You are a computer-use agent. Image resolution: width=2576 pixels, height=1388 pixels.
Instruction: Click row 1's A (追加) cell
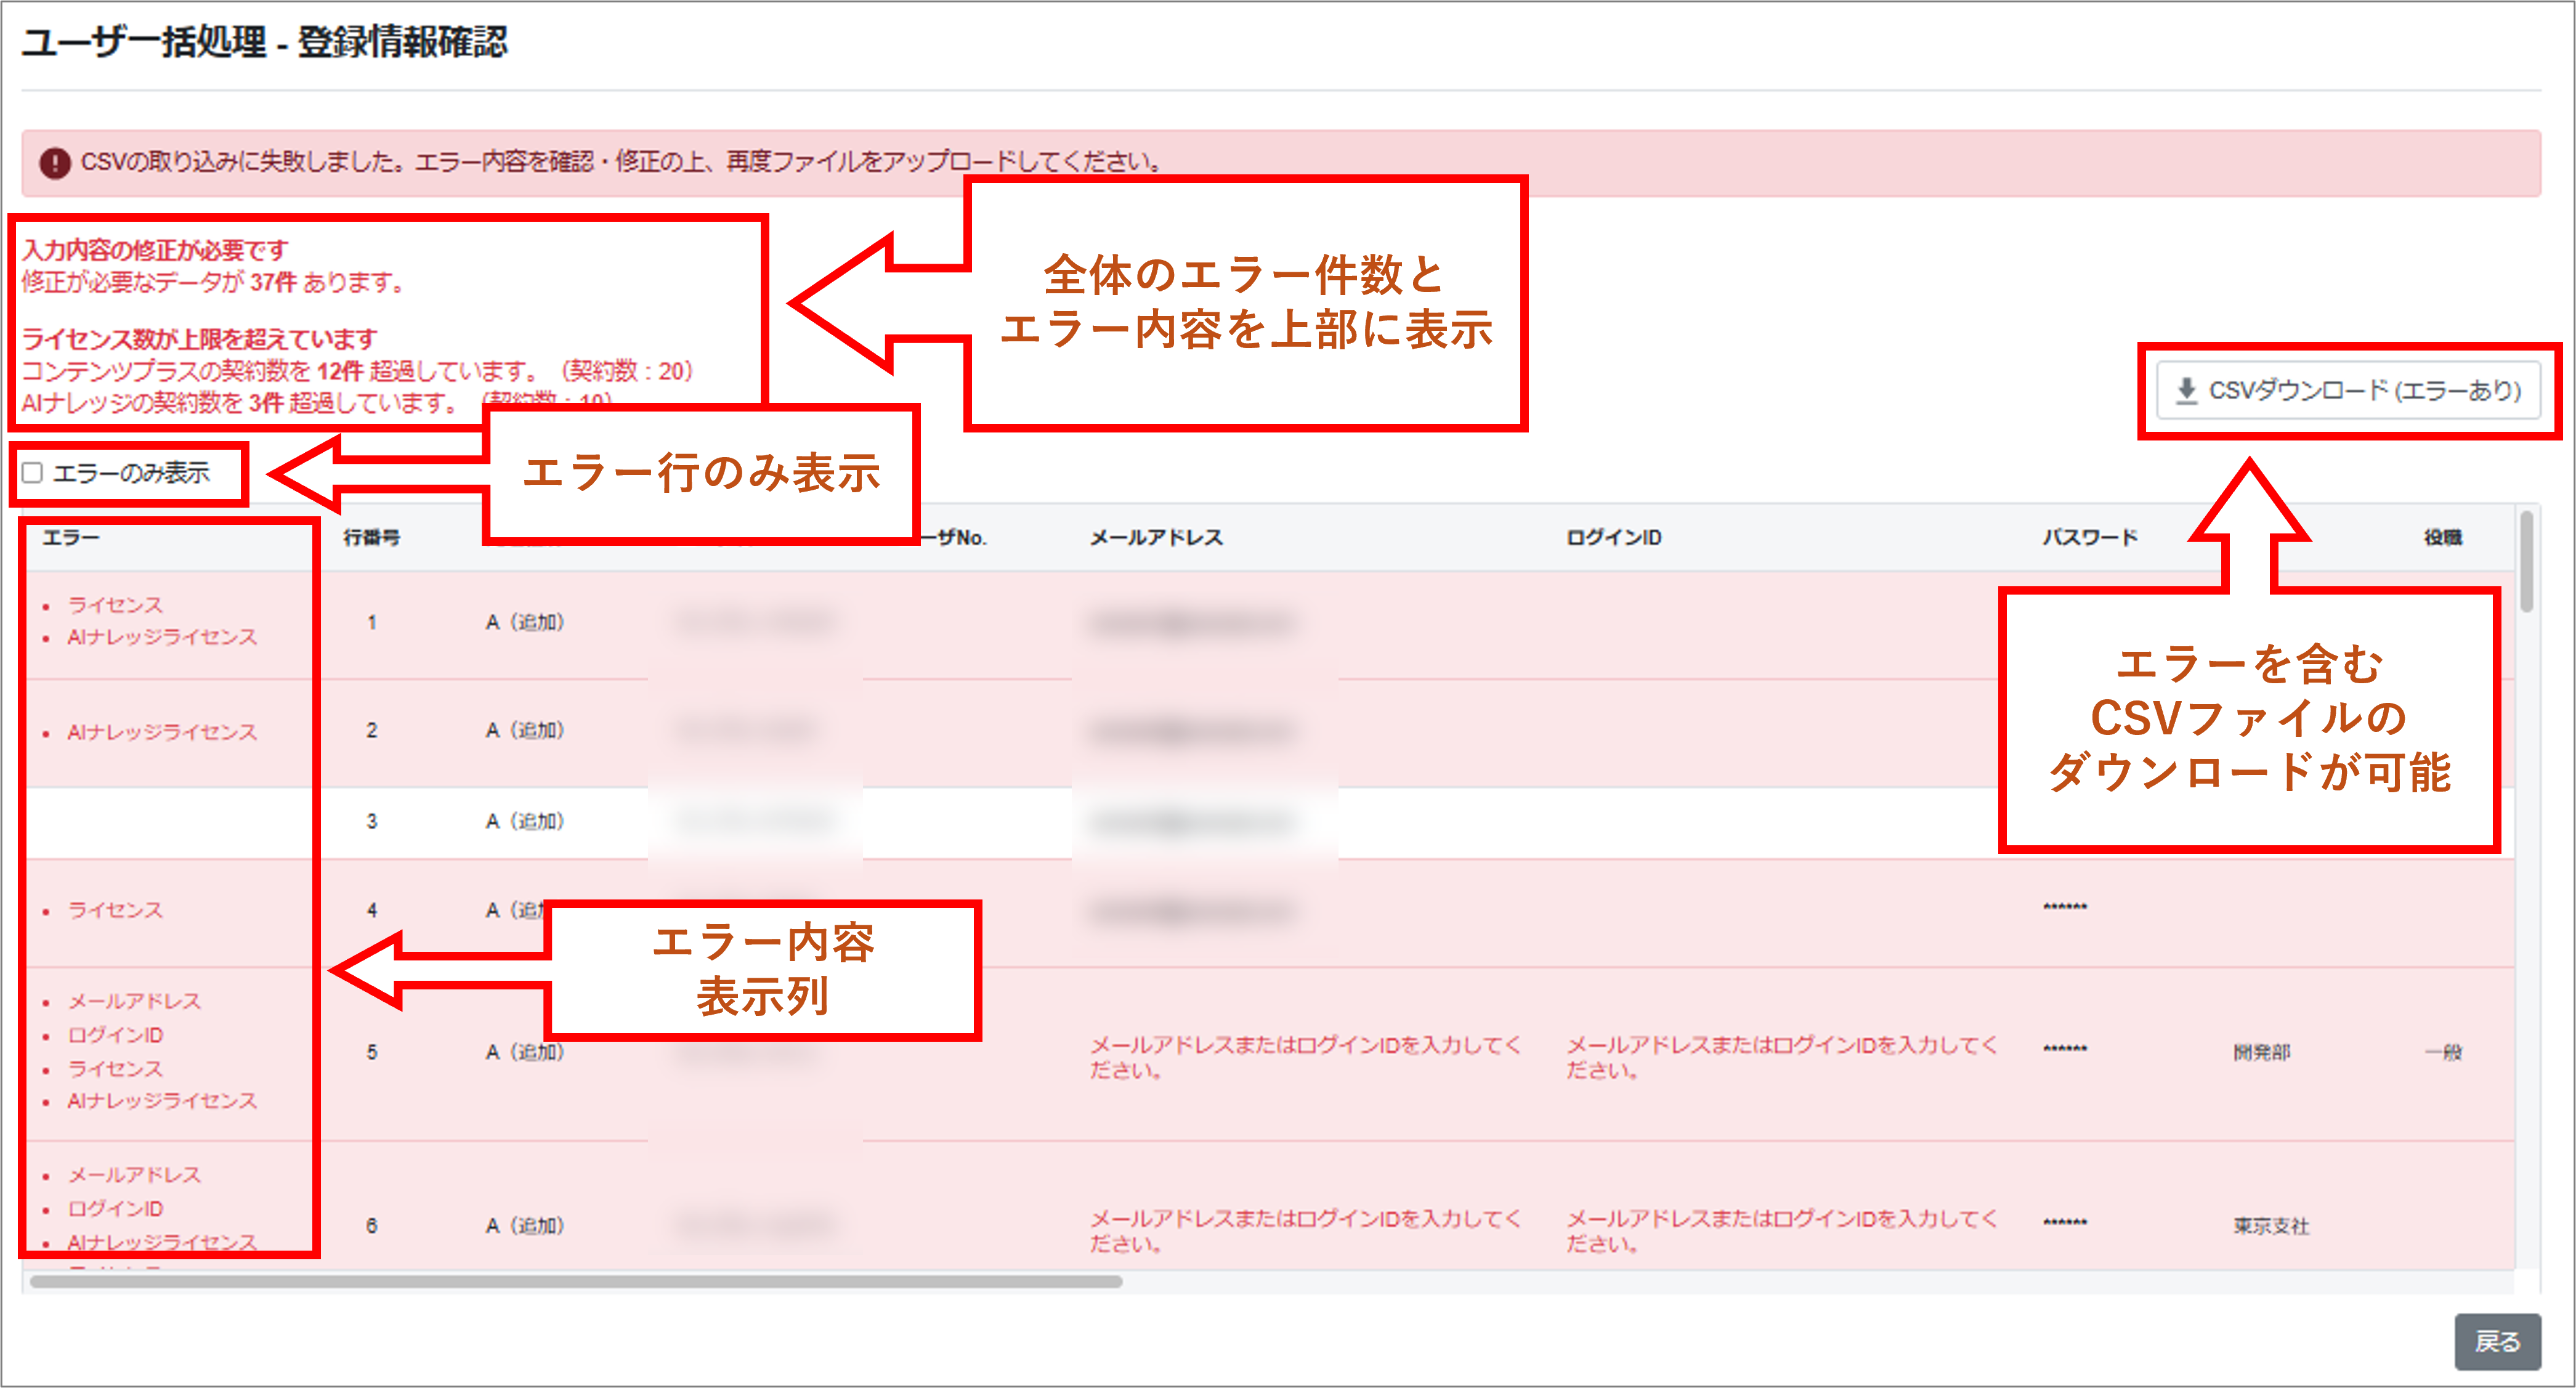click(525, 623)
